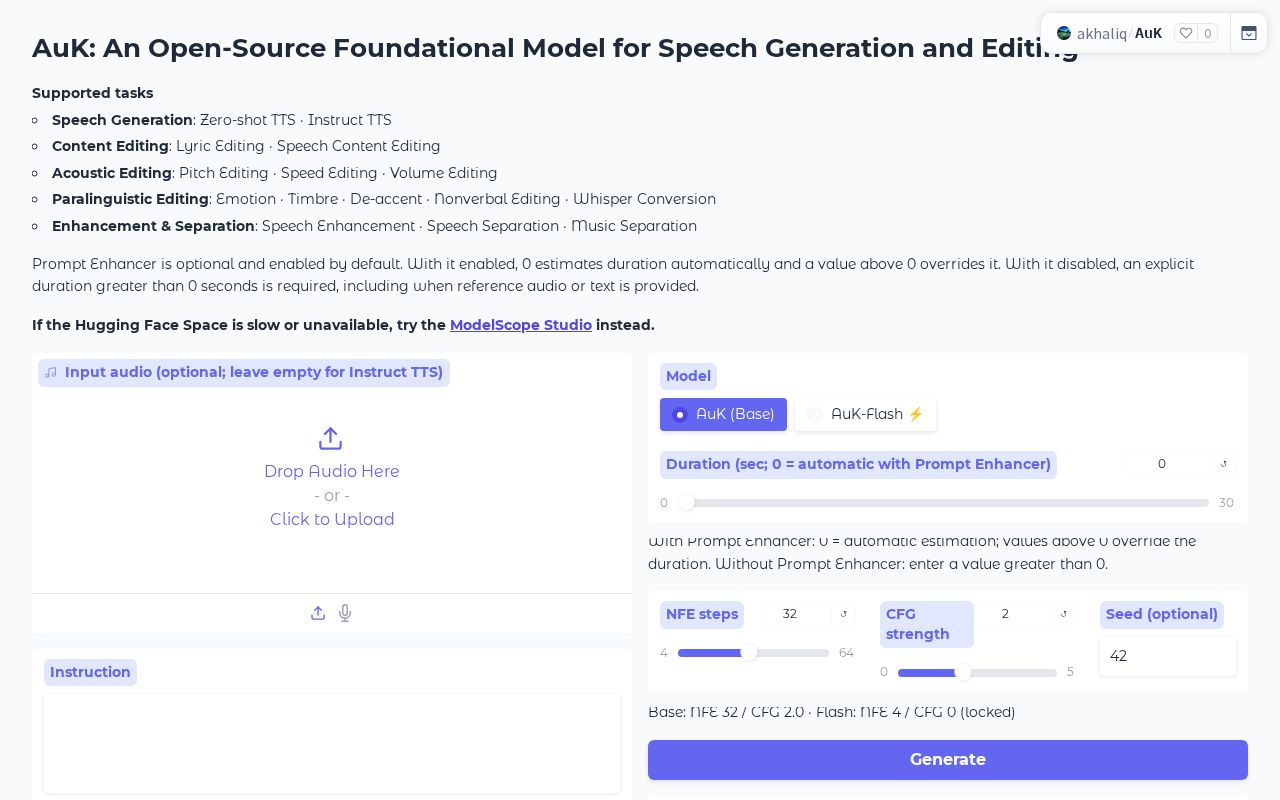Like the Space with the heart icon
This screenshot has height=800, width=1280.
click(1186, 33)
